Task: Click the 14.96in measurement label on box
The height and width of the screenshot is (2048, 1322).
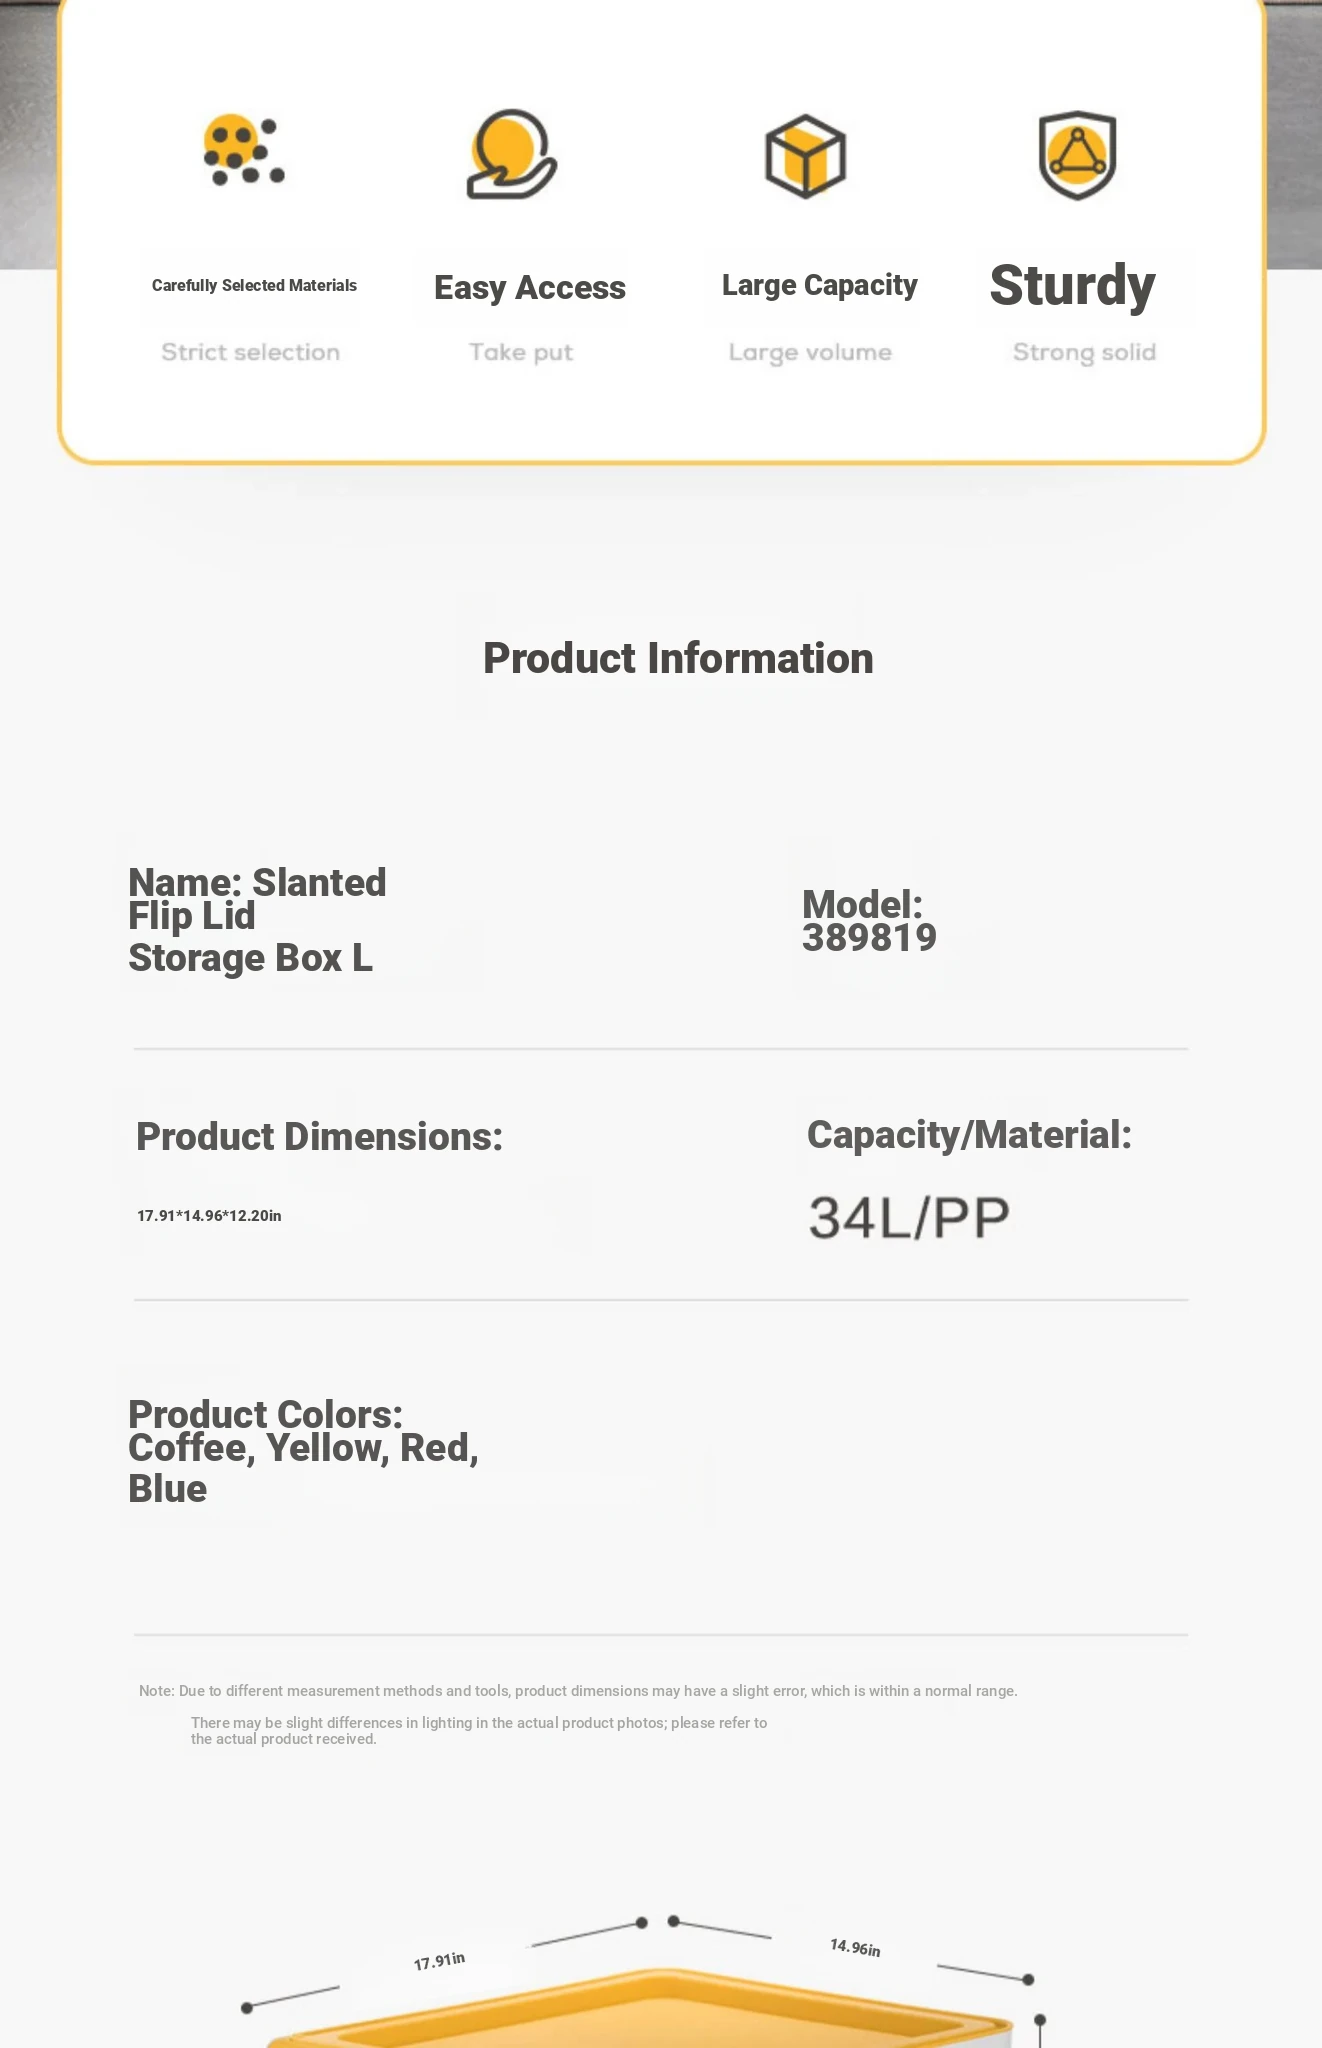Action: coord(855,1948)
